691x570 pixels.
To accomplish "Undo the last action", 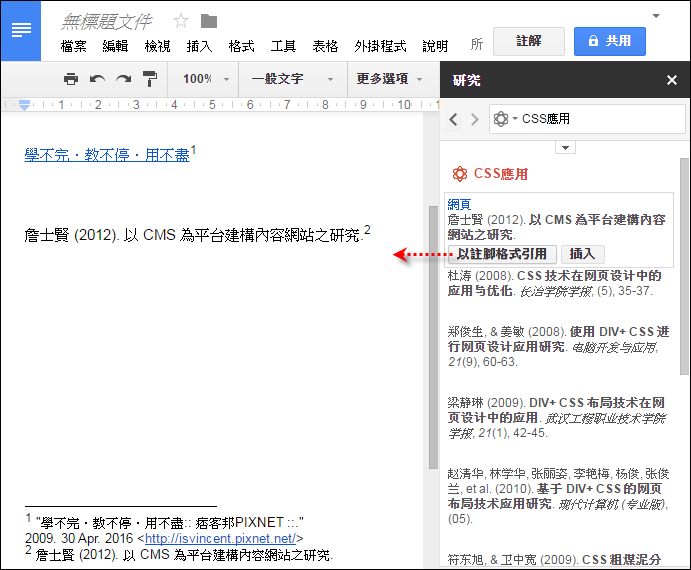I will click(97, 79).
